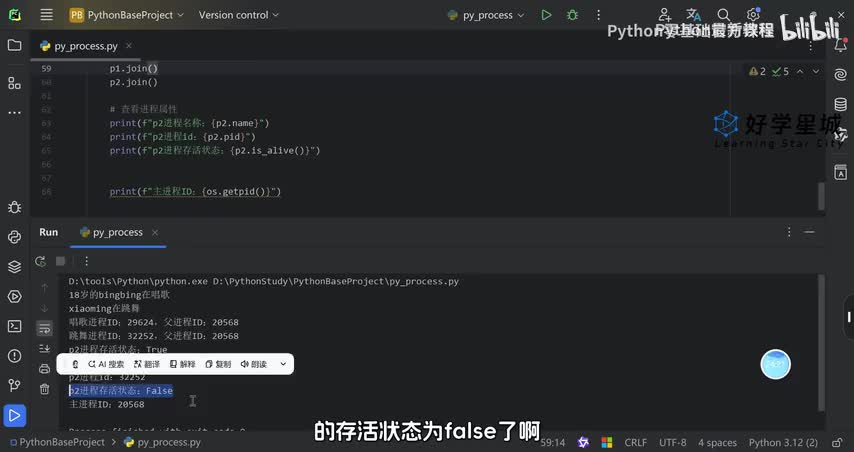Jump to previous stack frame up arrow in console
The image size is (854, 452).
point(45,288)
